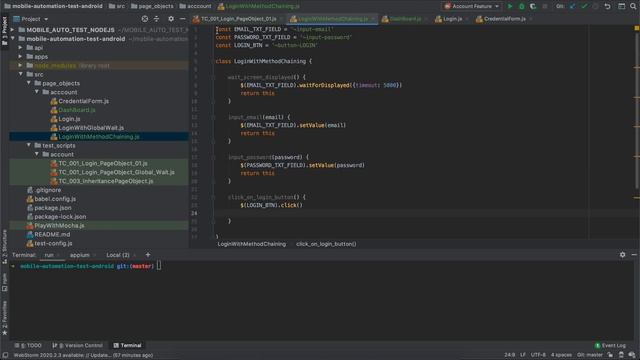Collapse the mobile-automation-test-android folder
640x360 pixels.
[x=12, y=39]
